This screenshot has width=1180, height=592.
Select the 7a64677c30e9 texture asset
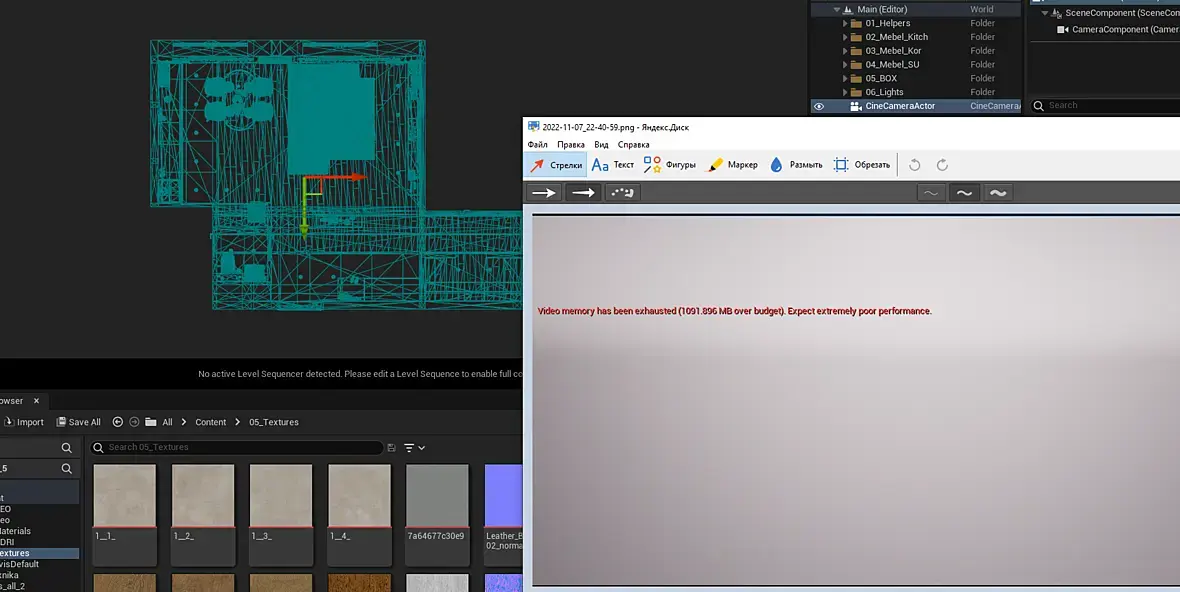coord(437,514)
